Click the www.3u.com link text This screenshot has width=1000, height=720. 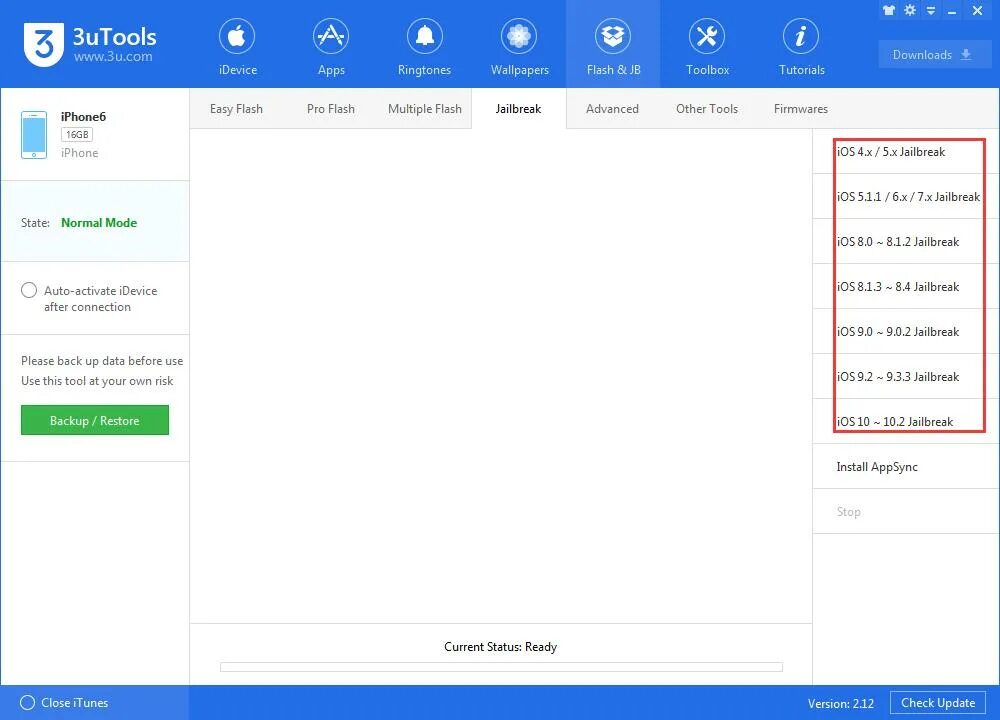pos(113,56)
